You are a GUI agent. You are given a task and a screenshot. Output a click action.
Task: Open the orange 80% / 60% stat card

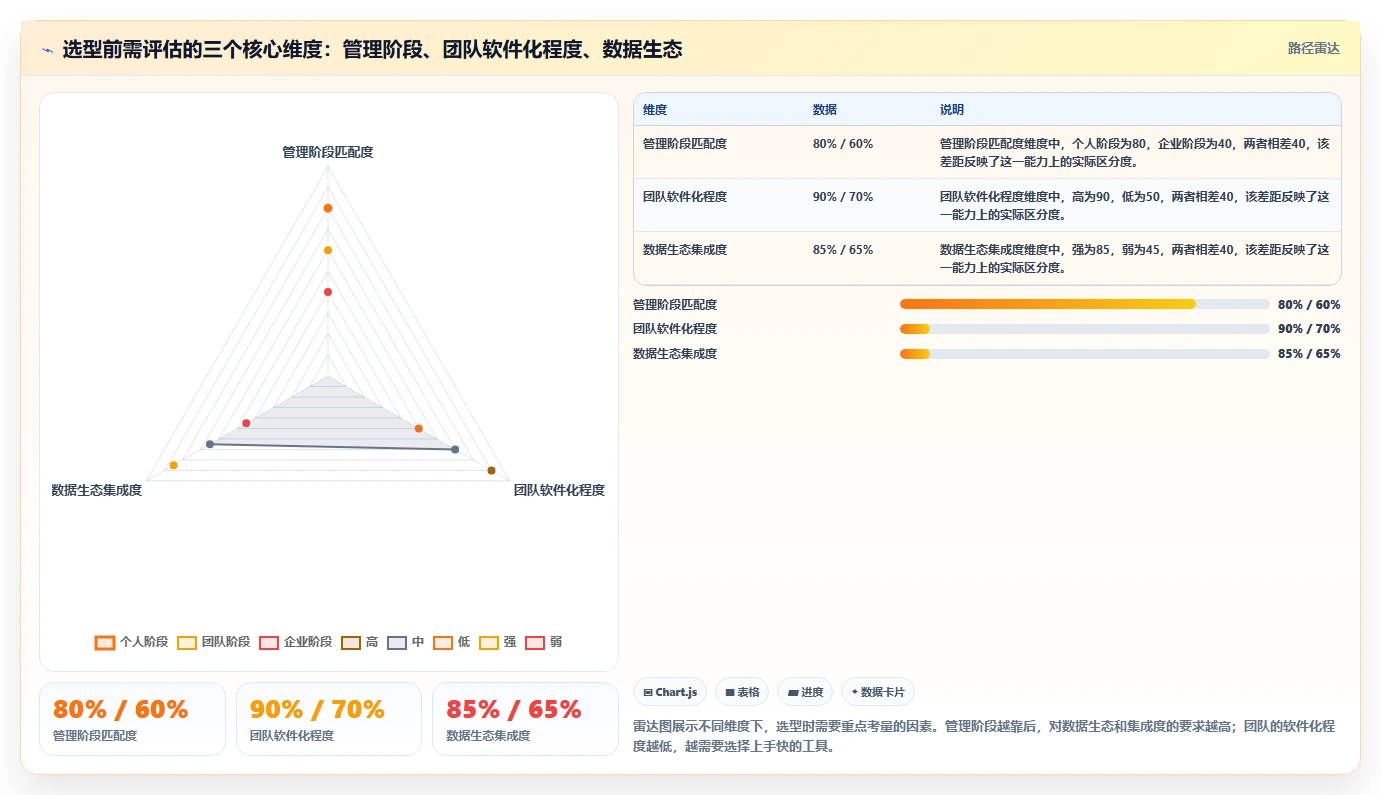click(x=132, y=719)
